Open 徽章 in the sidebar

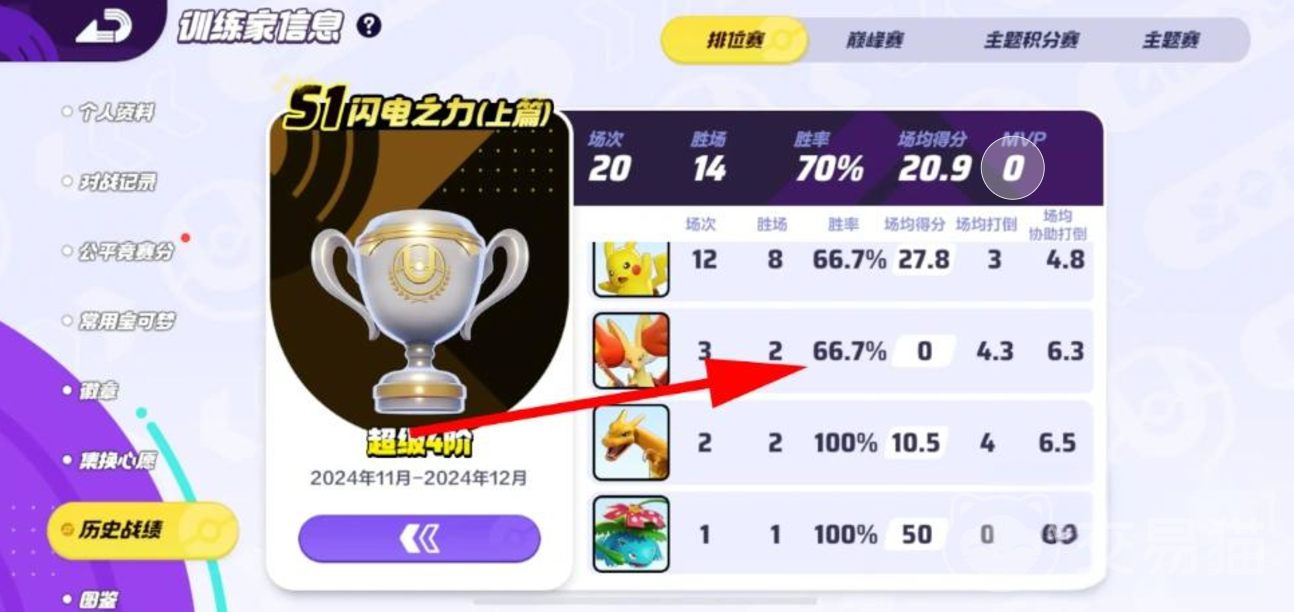click(x=98, y=390)
